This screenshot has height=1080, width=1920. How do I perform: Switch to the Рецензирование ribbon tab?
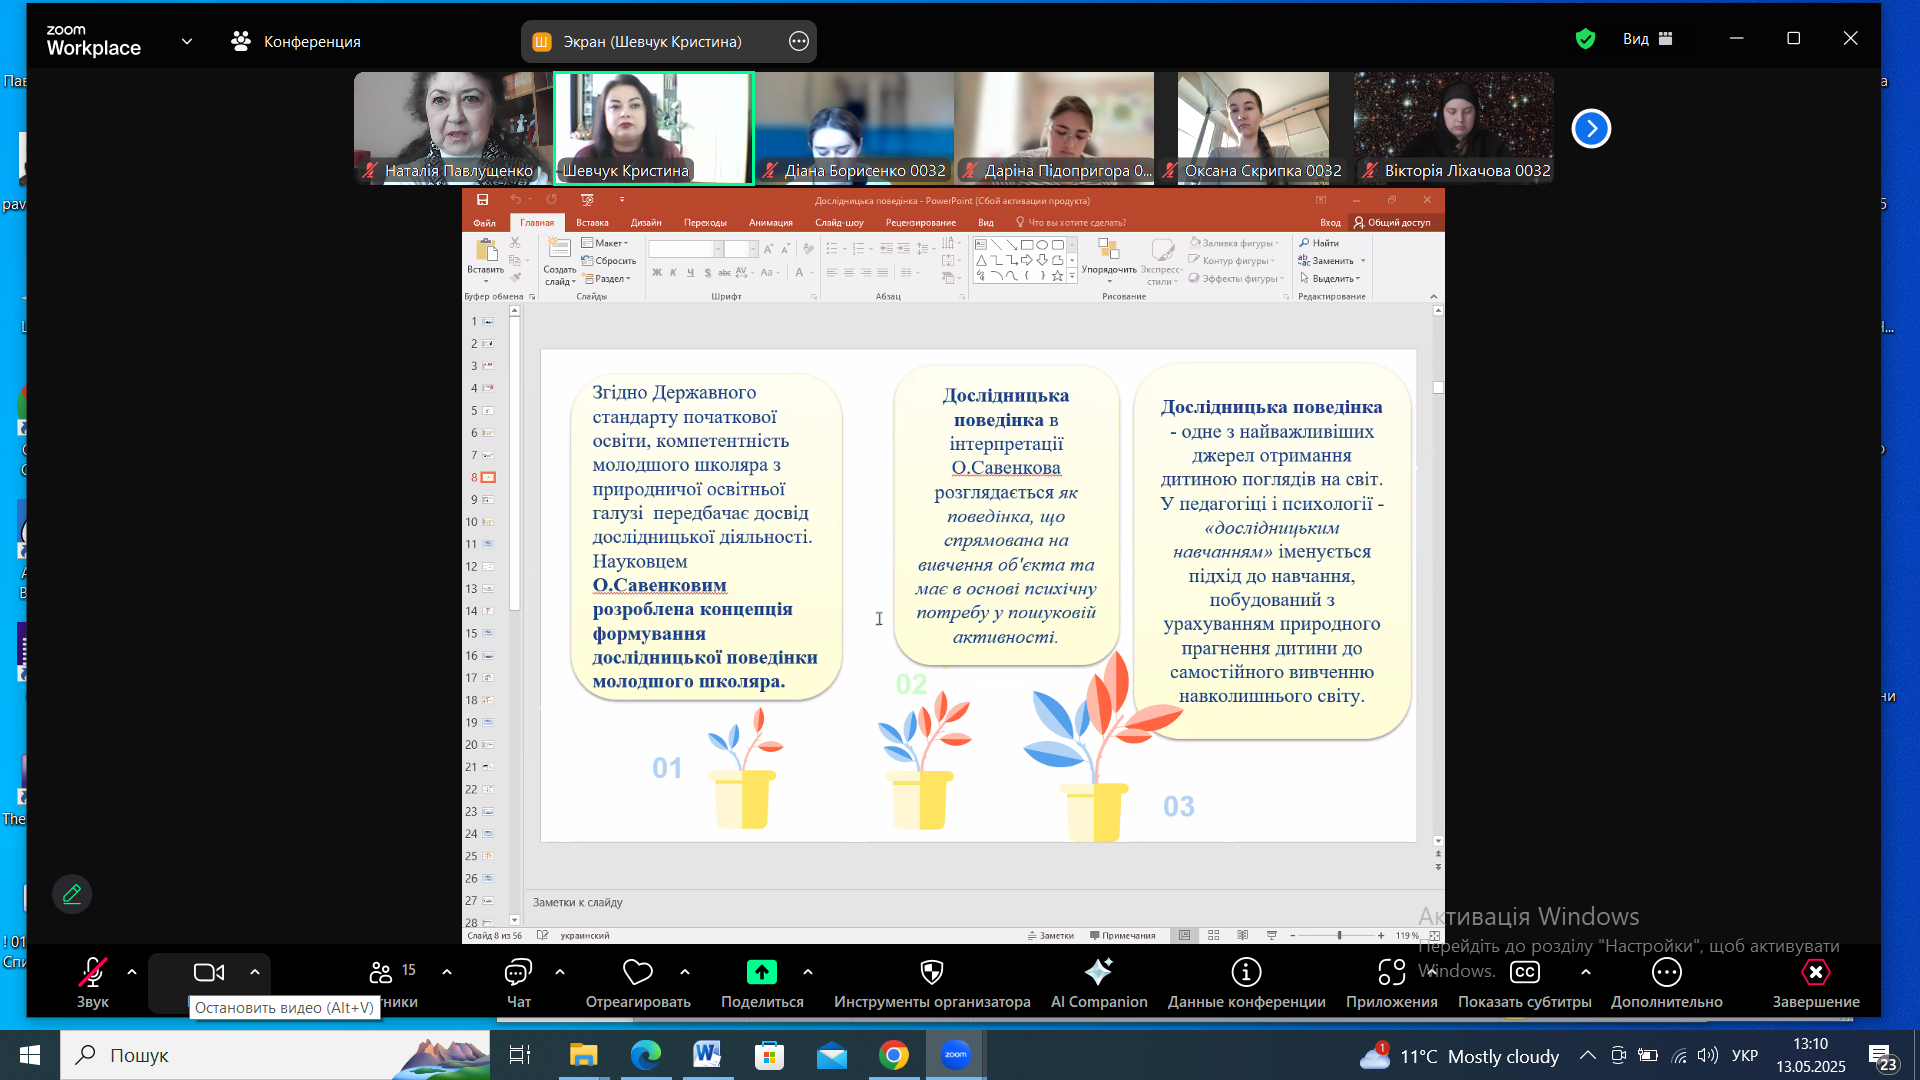[x=921, y=223]
